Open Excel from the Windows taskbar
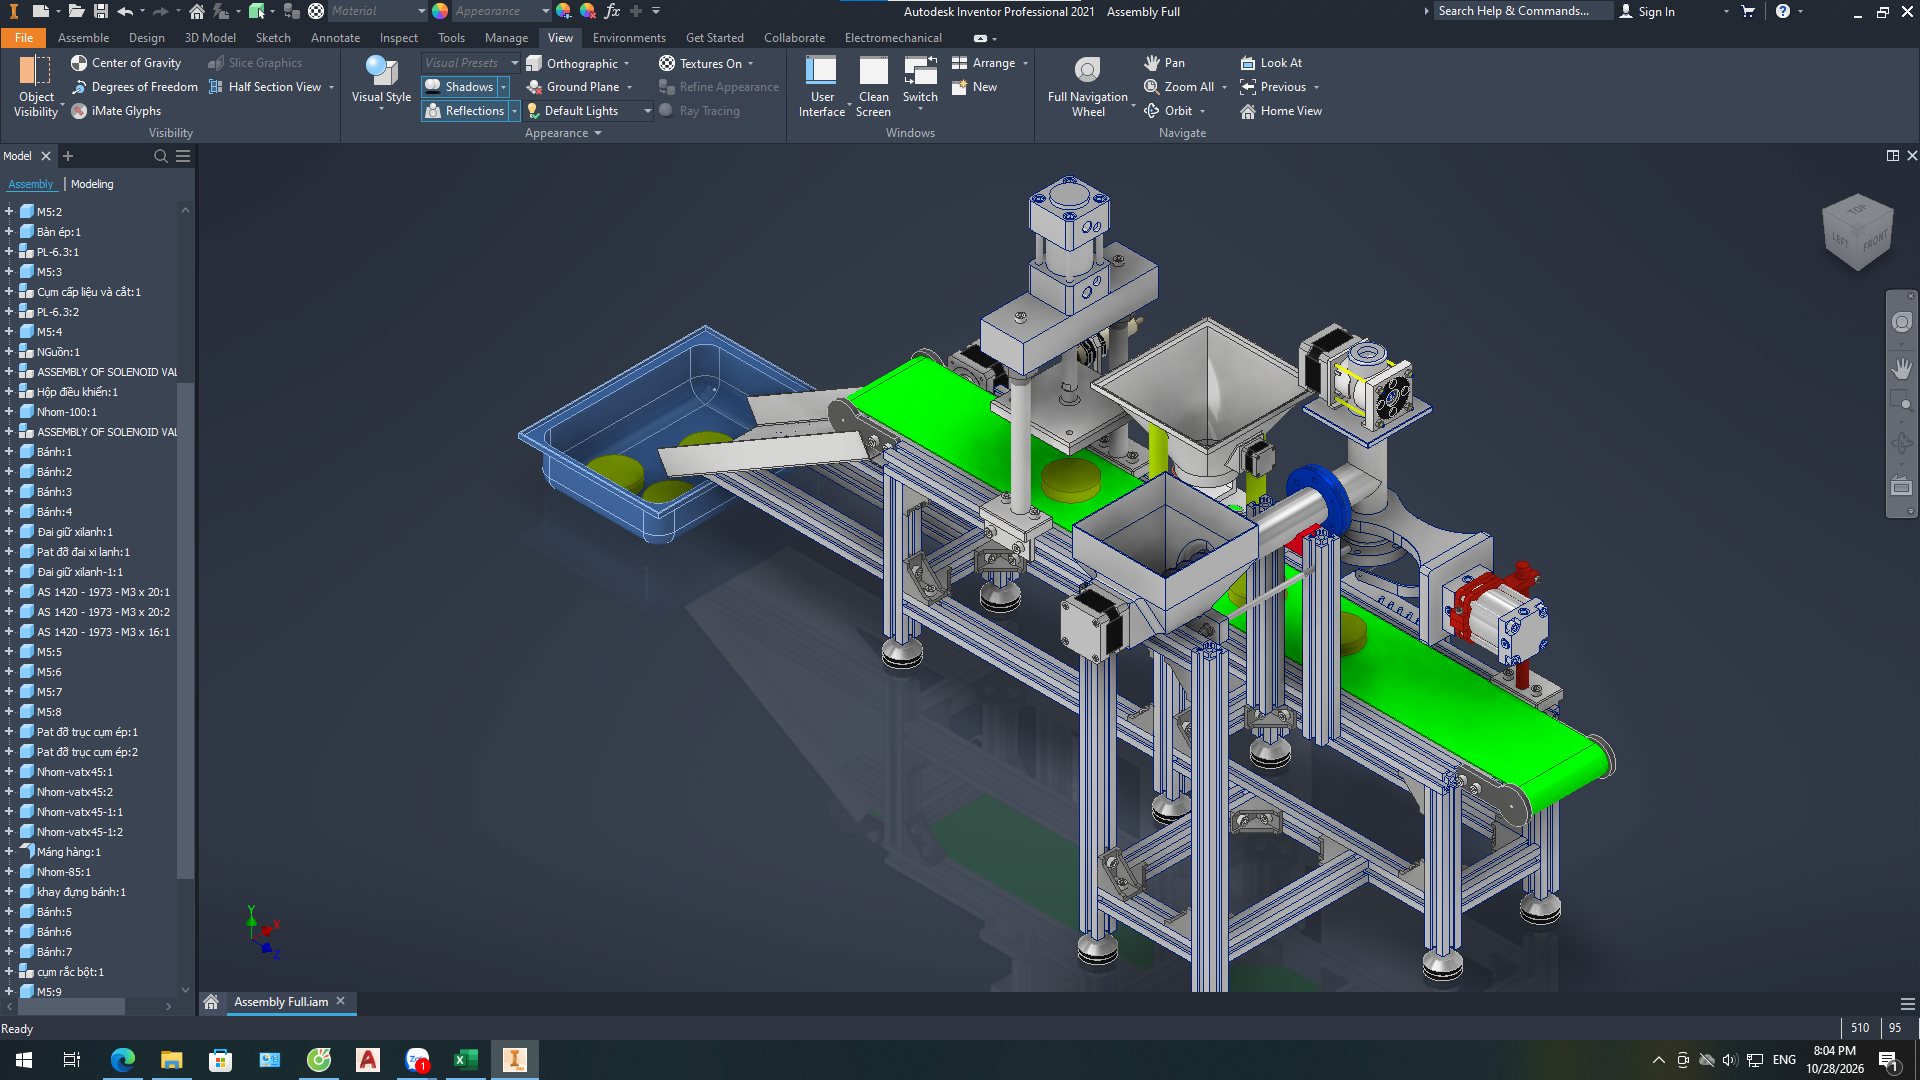Viewport: 1920px width, 1080px height. [465, 1060]
